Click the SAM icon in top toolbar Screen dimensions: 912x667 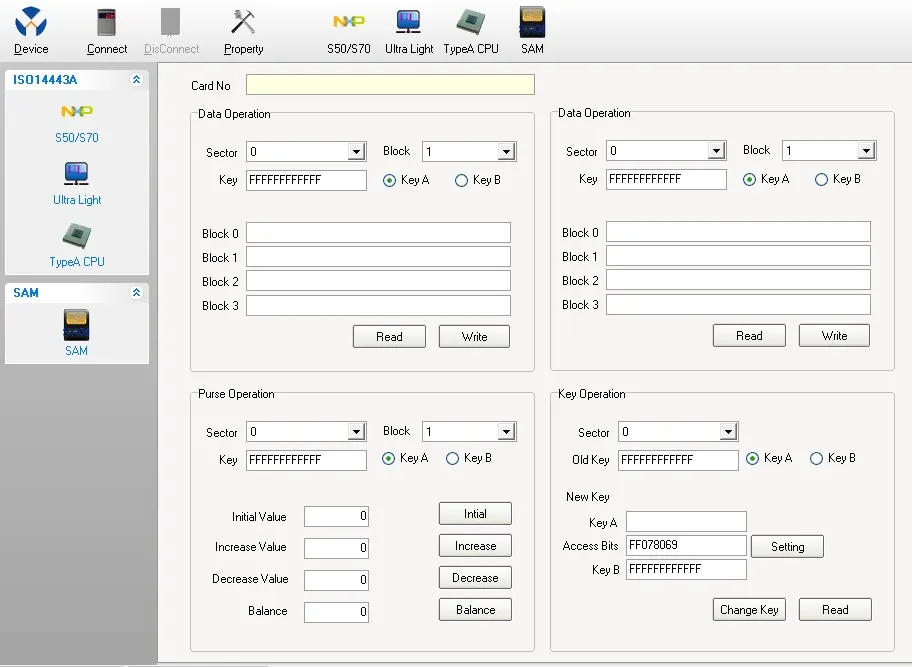(532, 30)
